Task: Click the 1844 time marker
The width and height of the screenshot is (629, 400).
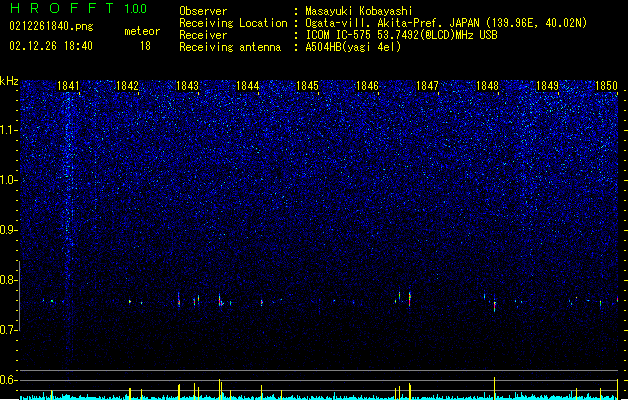Action: point(248,86)
